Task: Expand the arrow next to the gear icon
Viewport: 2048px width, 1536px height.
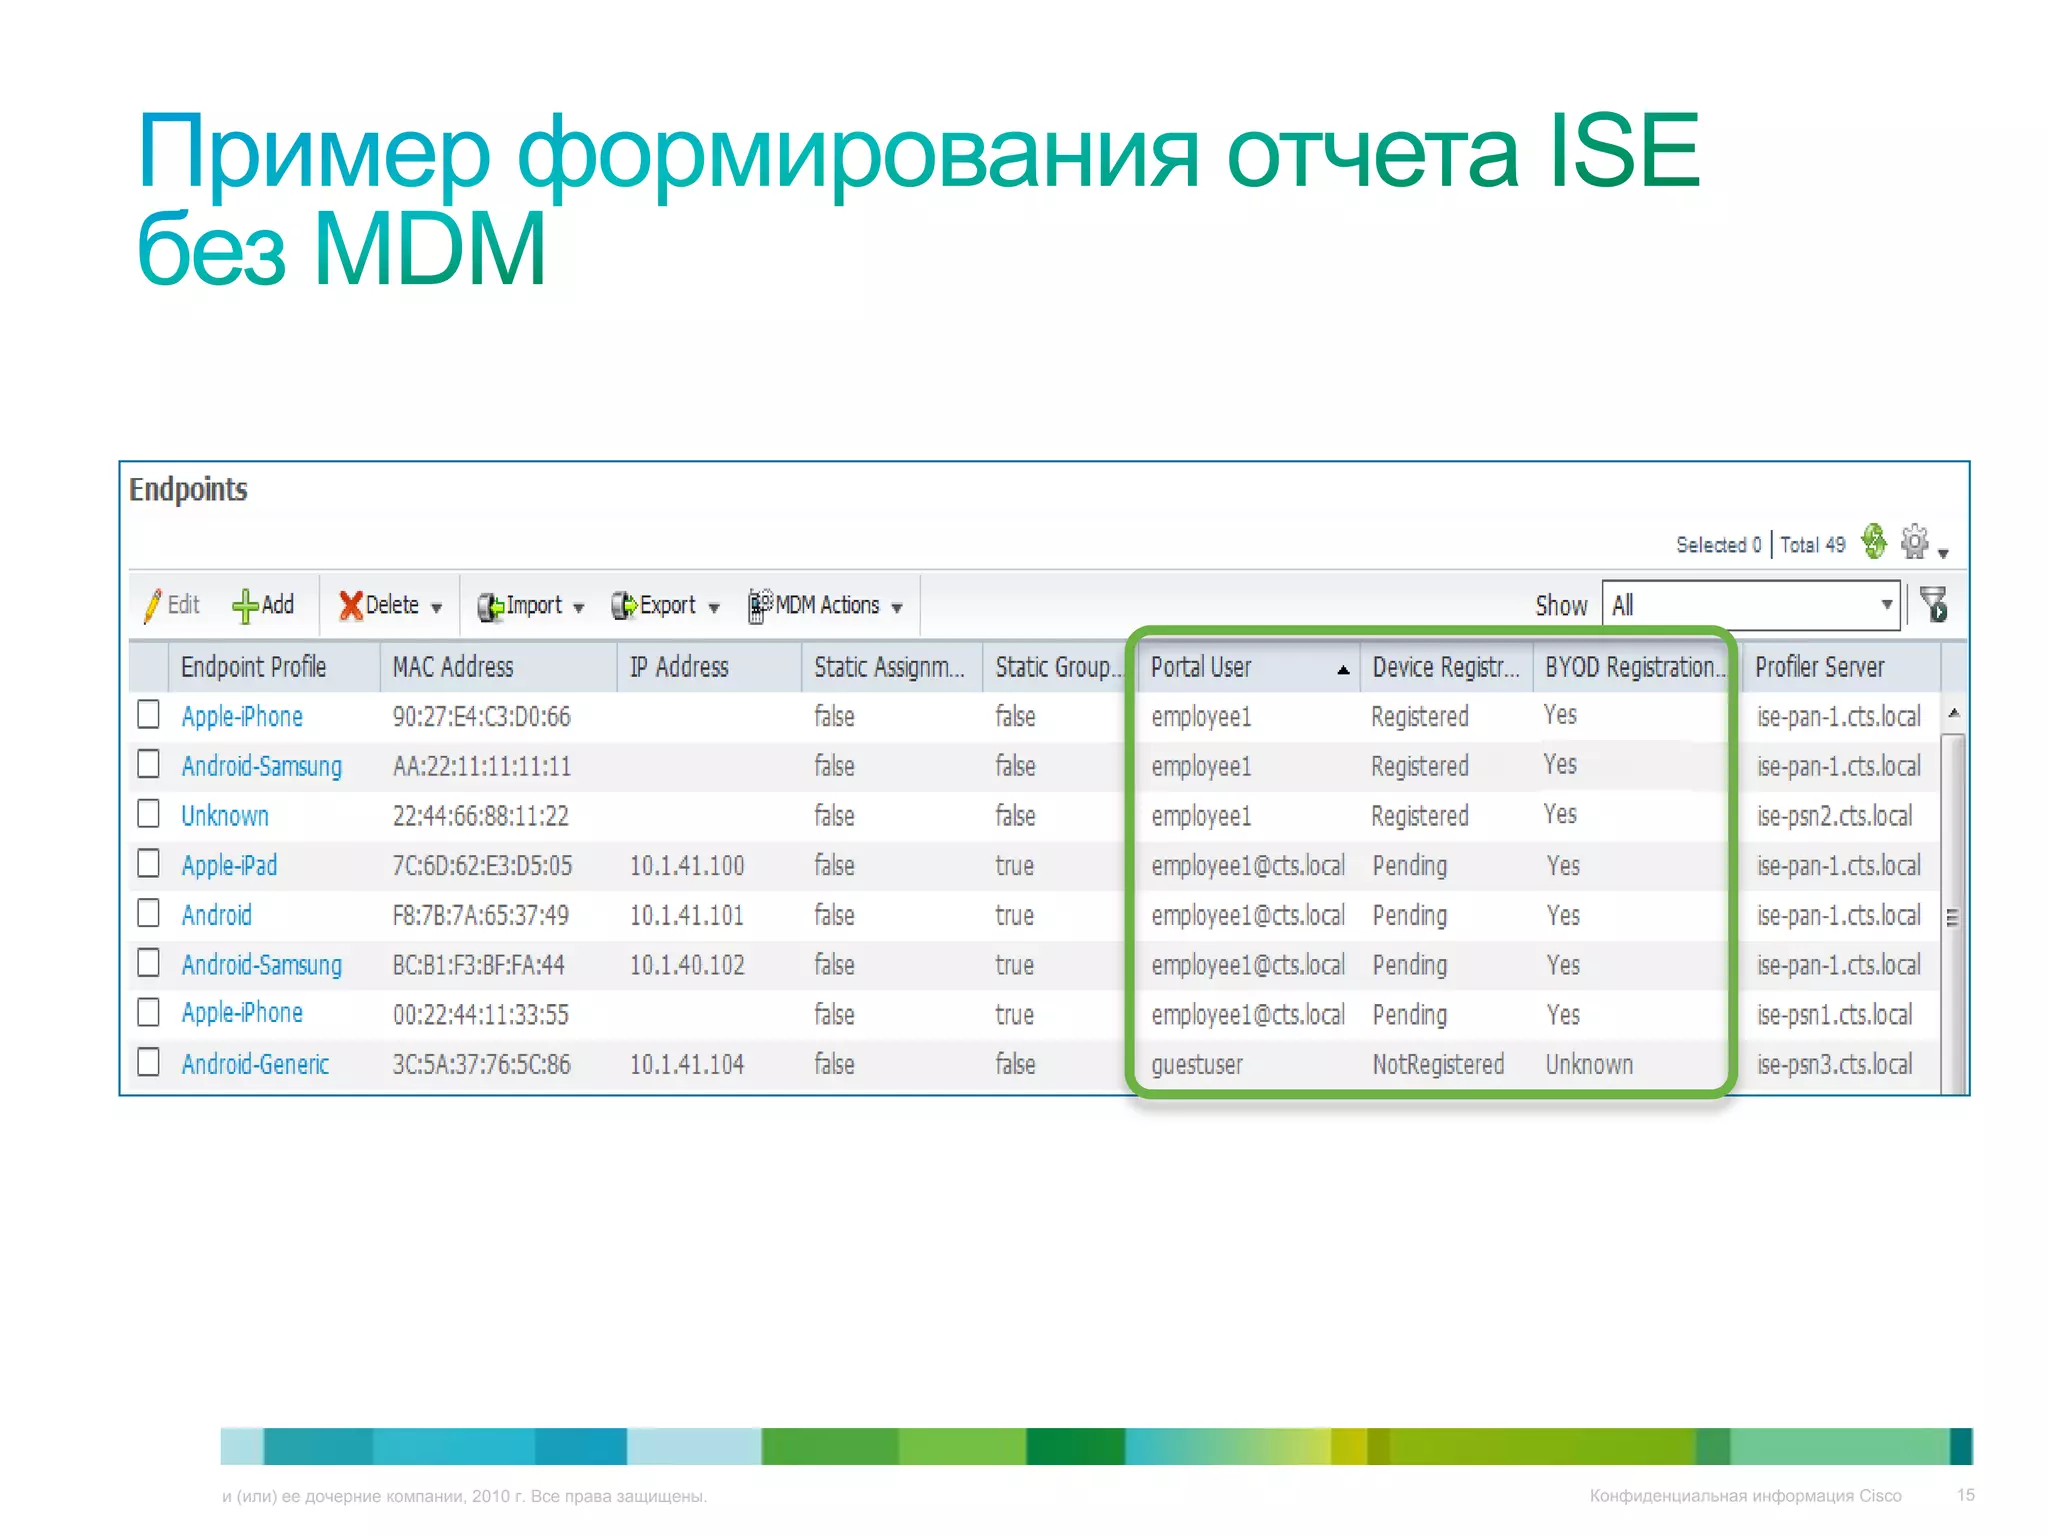Action: point(1943,552)
